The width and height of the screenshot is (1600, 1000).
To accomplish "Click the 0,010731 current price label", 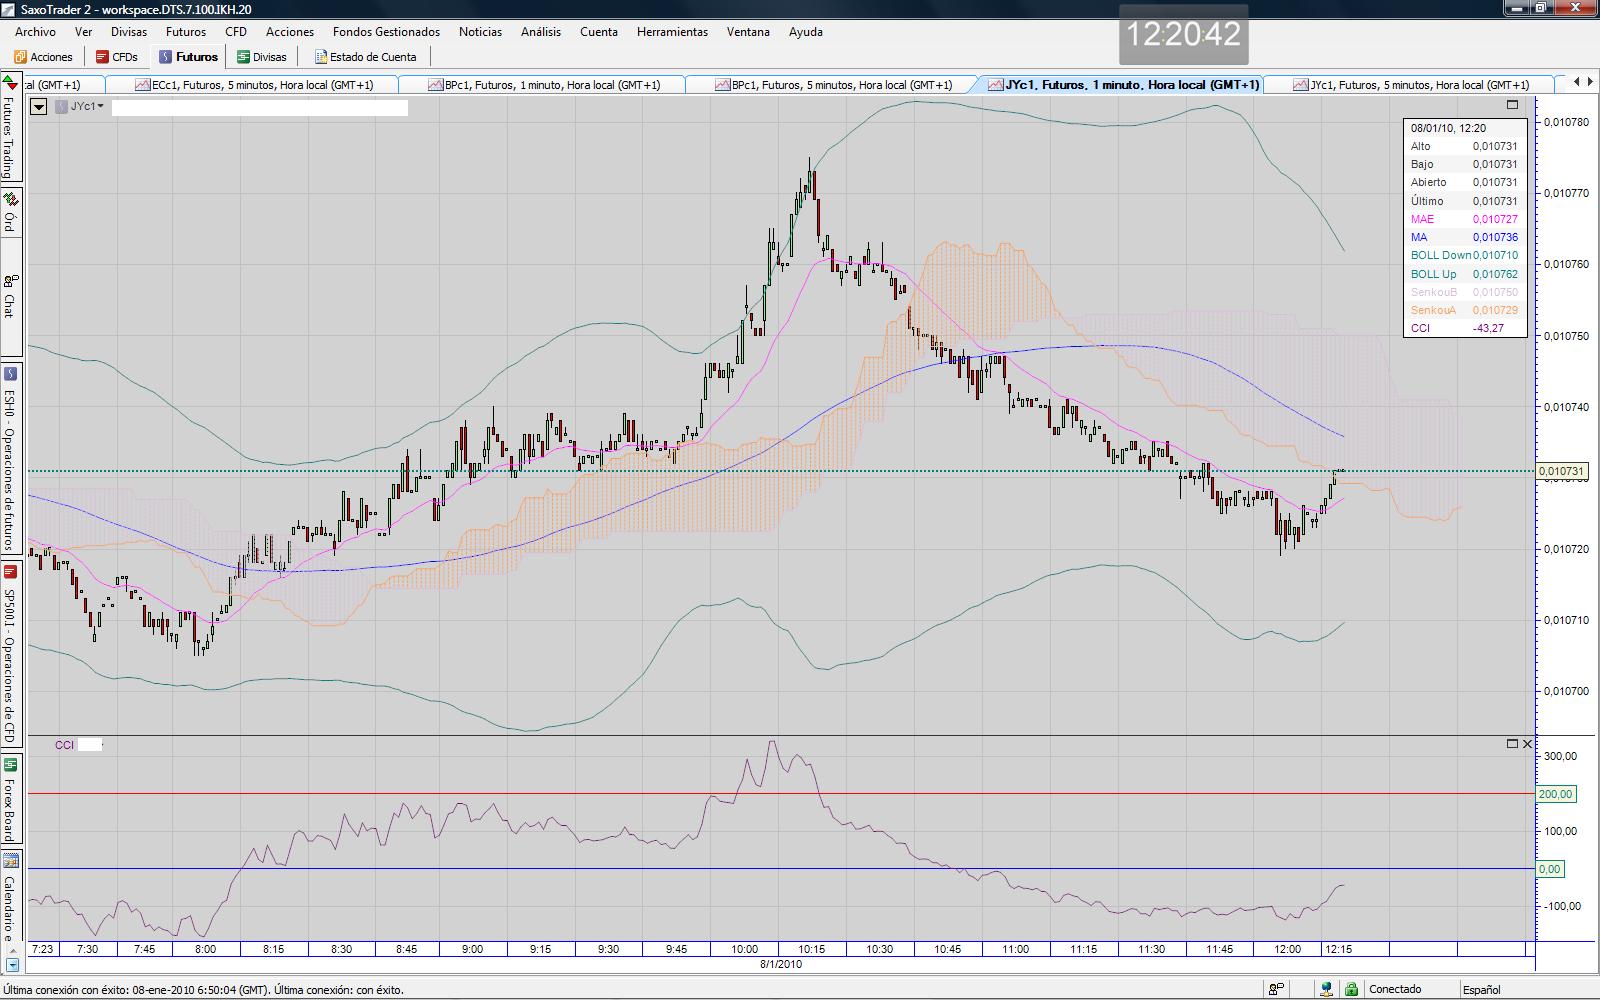I will pyautogui.click(x=1561, y=471).
